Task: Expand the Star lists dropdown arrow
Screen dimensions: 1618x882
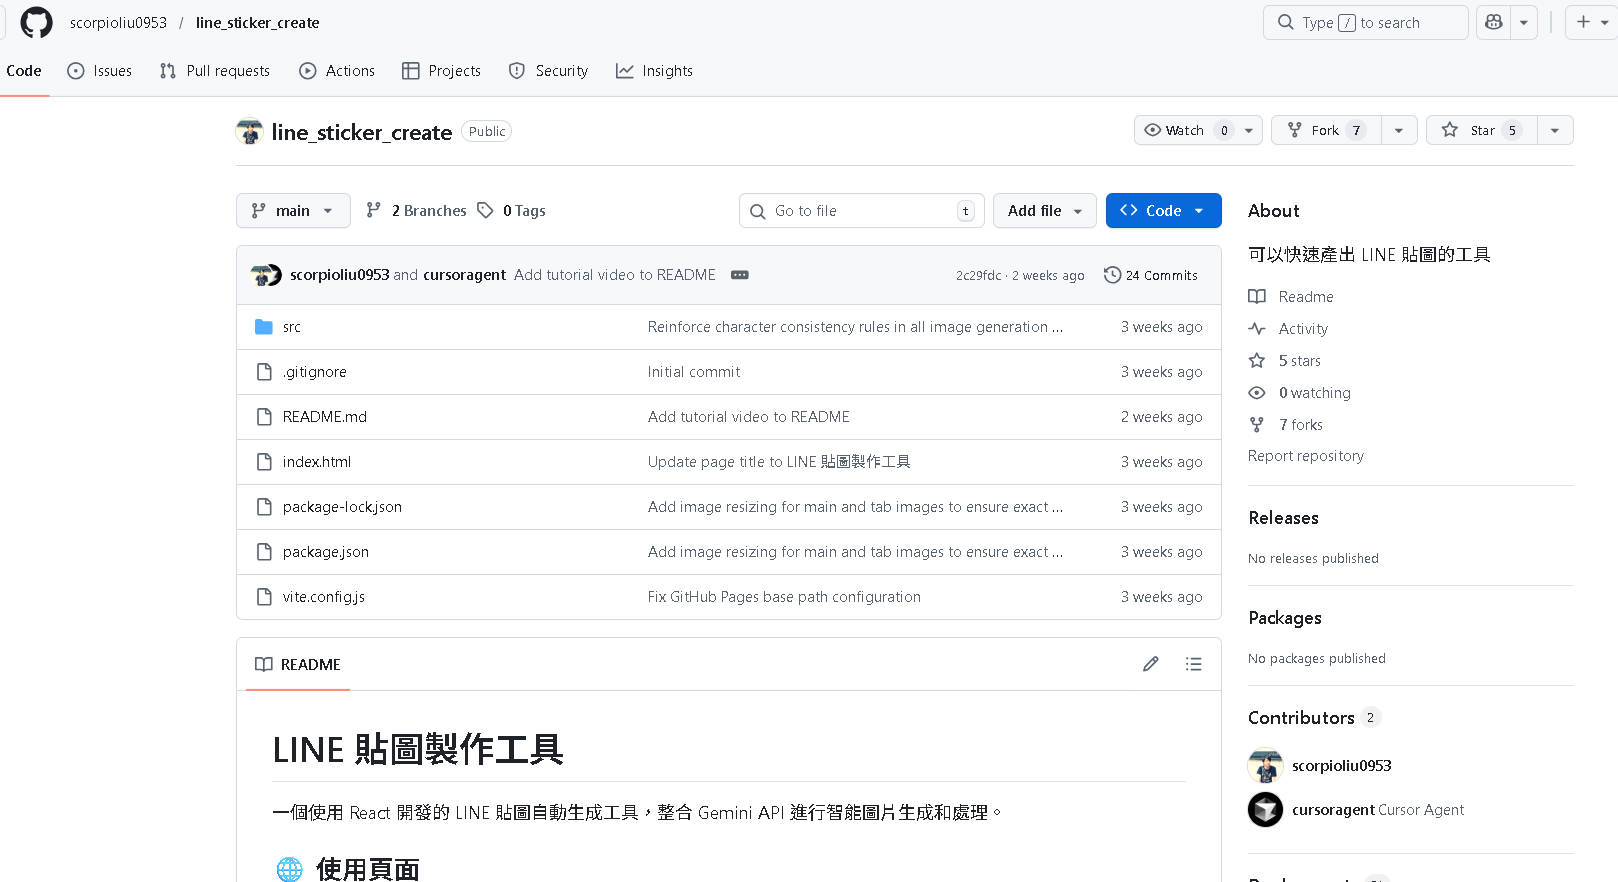Action: [1555, 130]
